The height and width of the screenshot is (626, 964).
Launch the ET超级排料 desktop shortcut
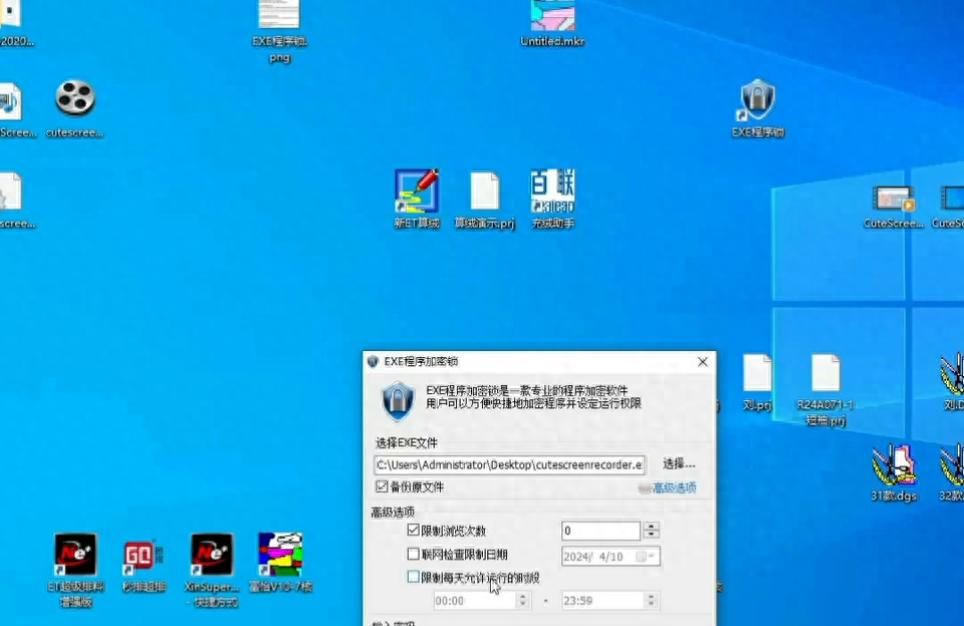point(75,555)
